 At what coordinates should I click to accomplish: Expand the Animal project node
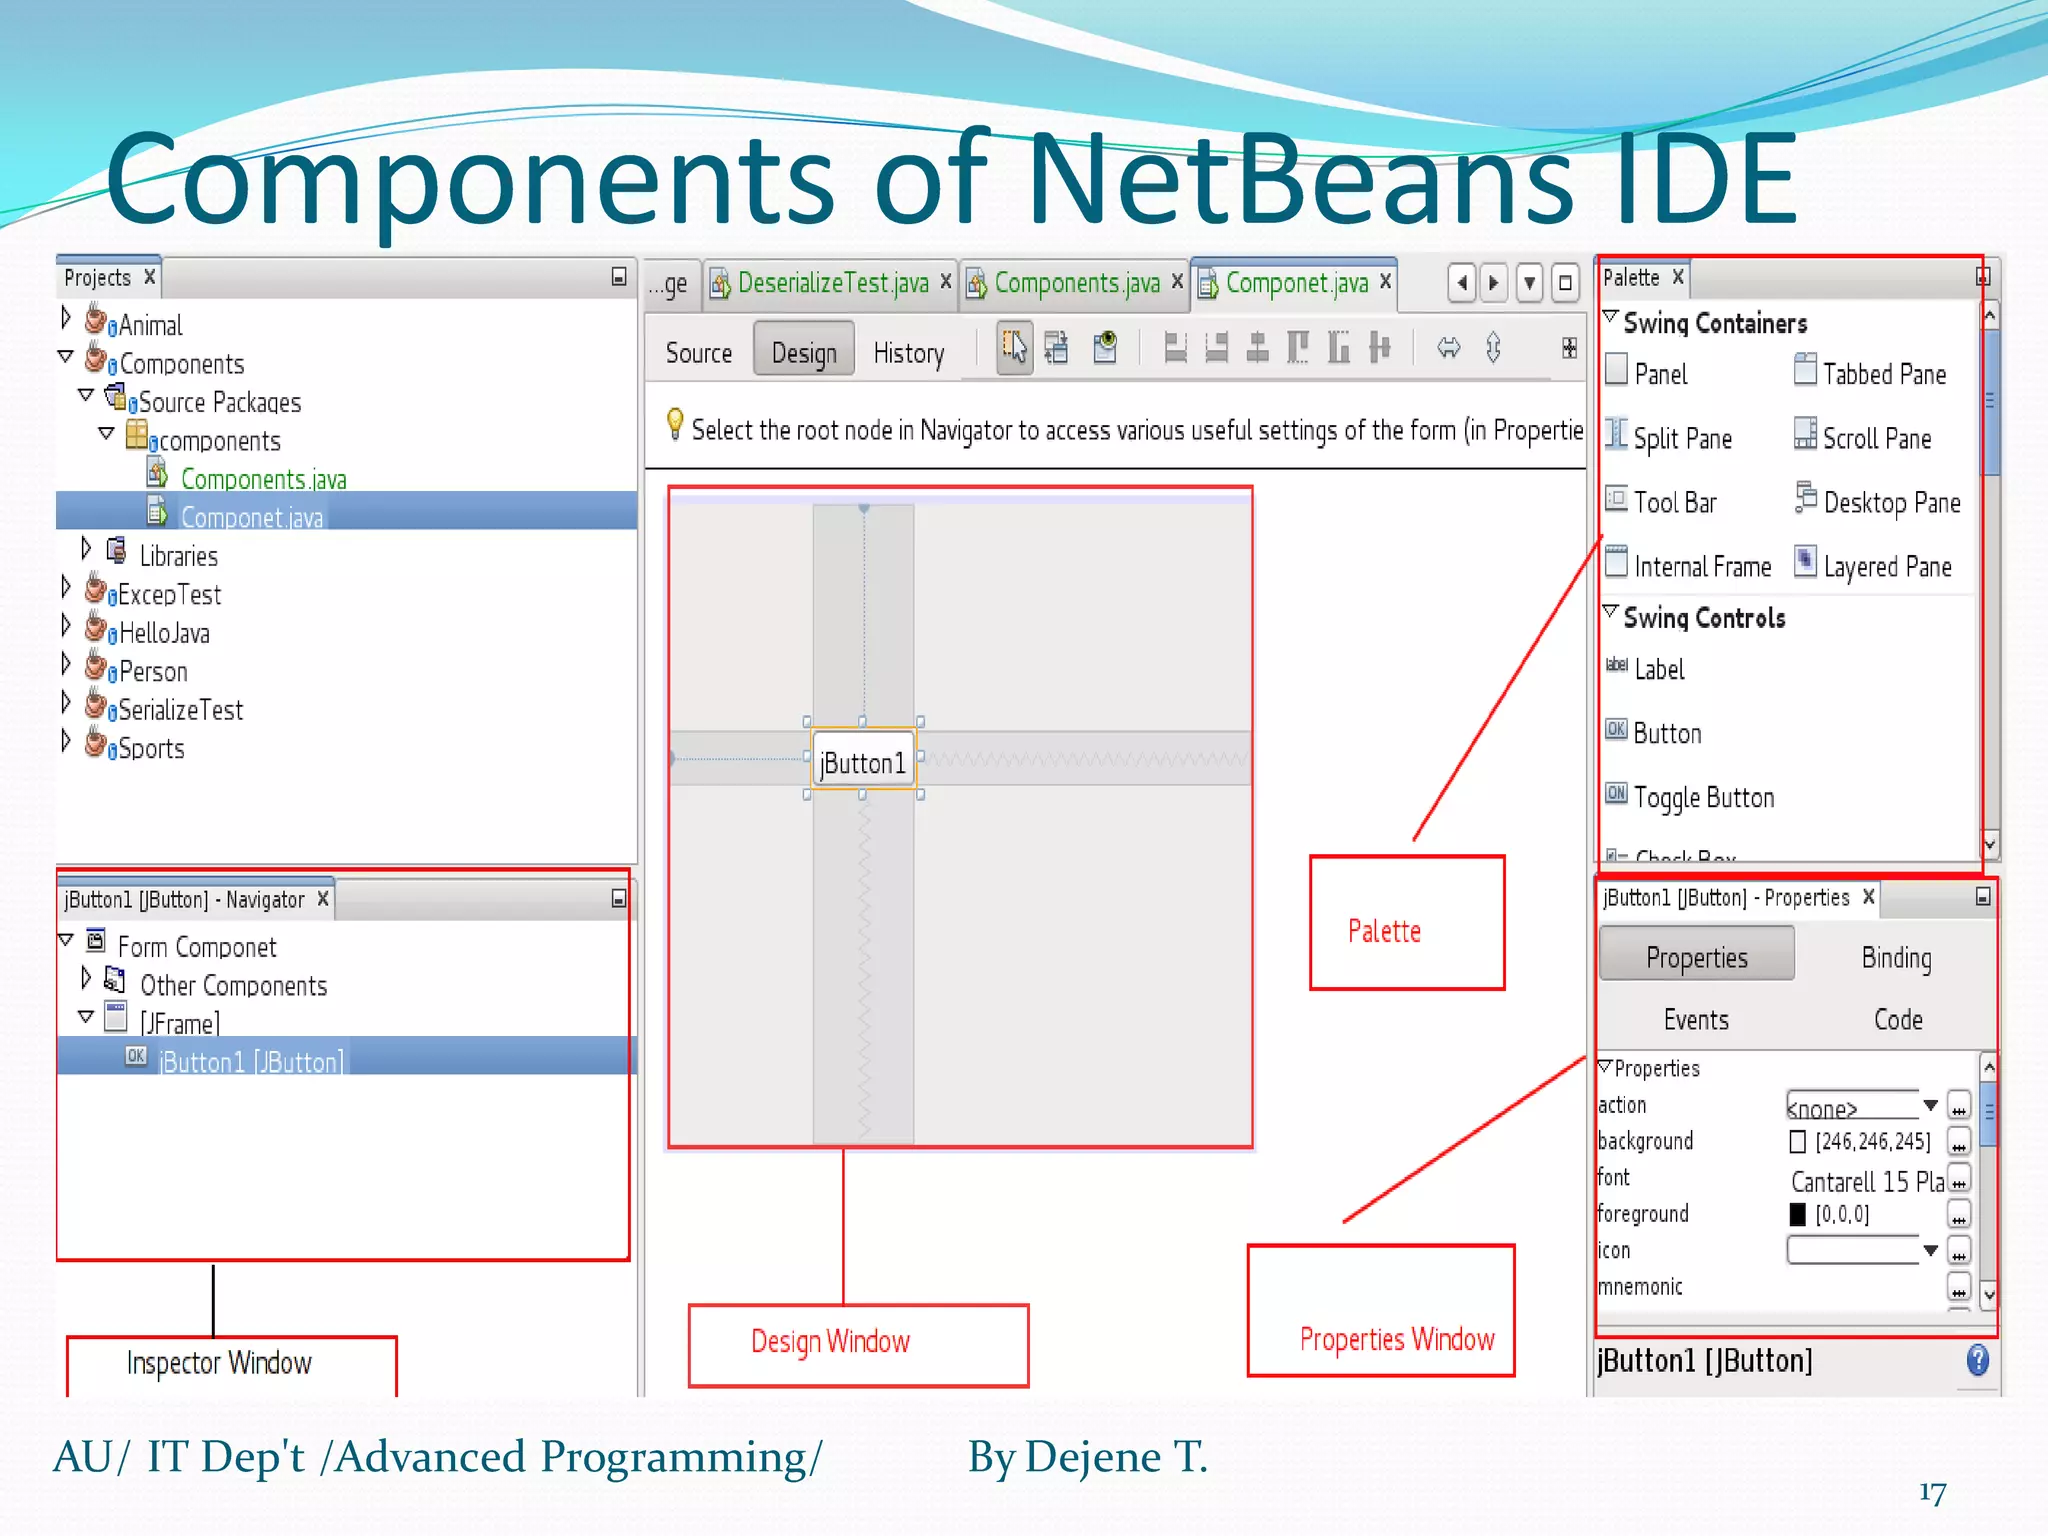(x=66, y=318)
